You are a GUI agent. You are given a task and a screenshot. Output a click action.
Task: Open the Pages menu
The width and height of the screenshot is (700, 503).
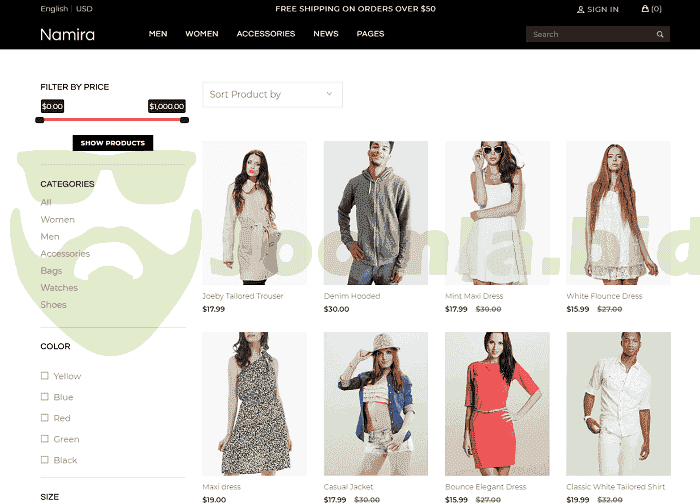coord(370,34)
